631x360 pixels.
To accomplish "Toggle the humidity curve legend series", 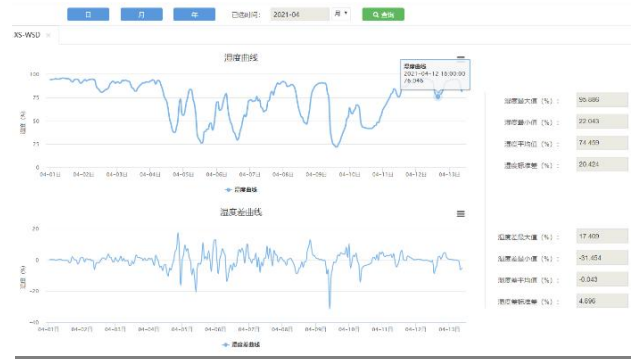I will [x=241, y=189].
